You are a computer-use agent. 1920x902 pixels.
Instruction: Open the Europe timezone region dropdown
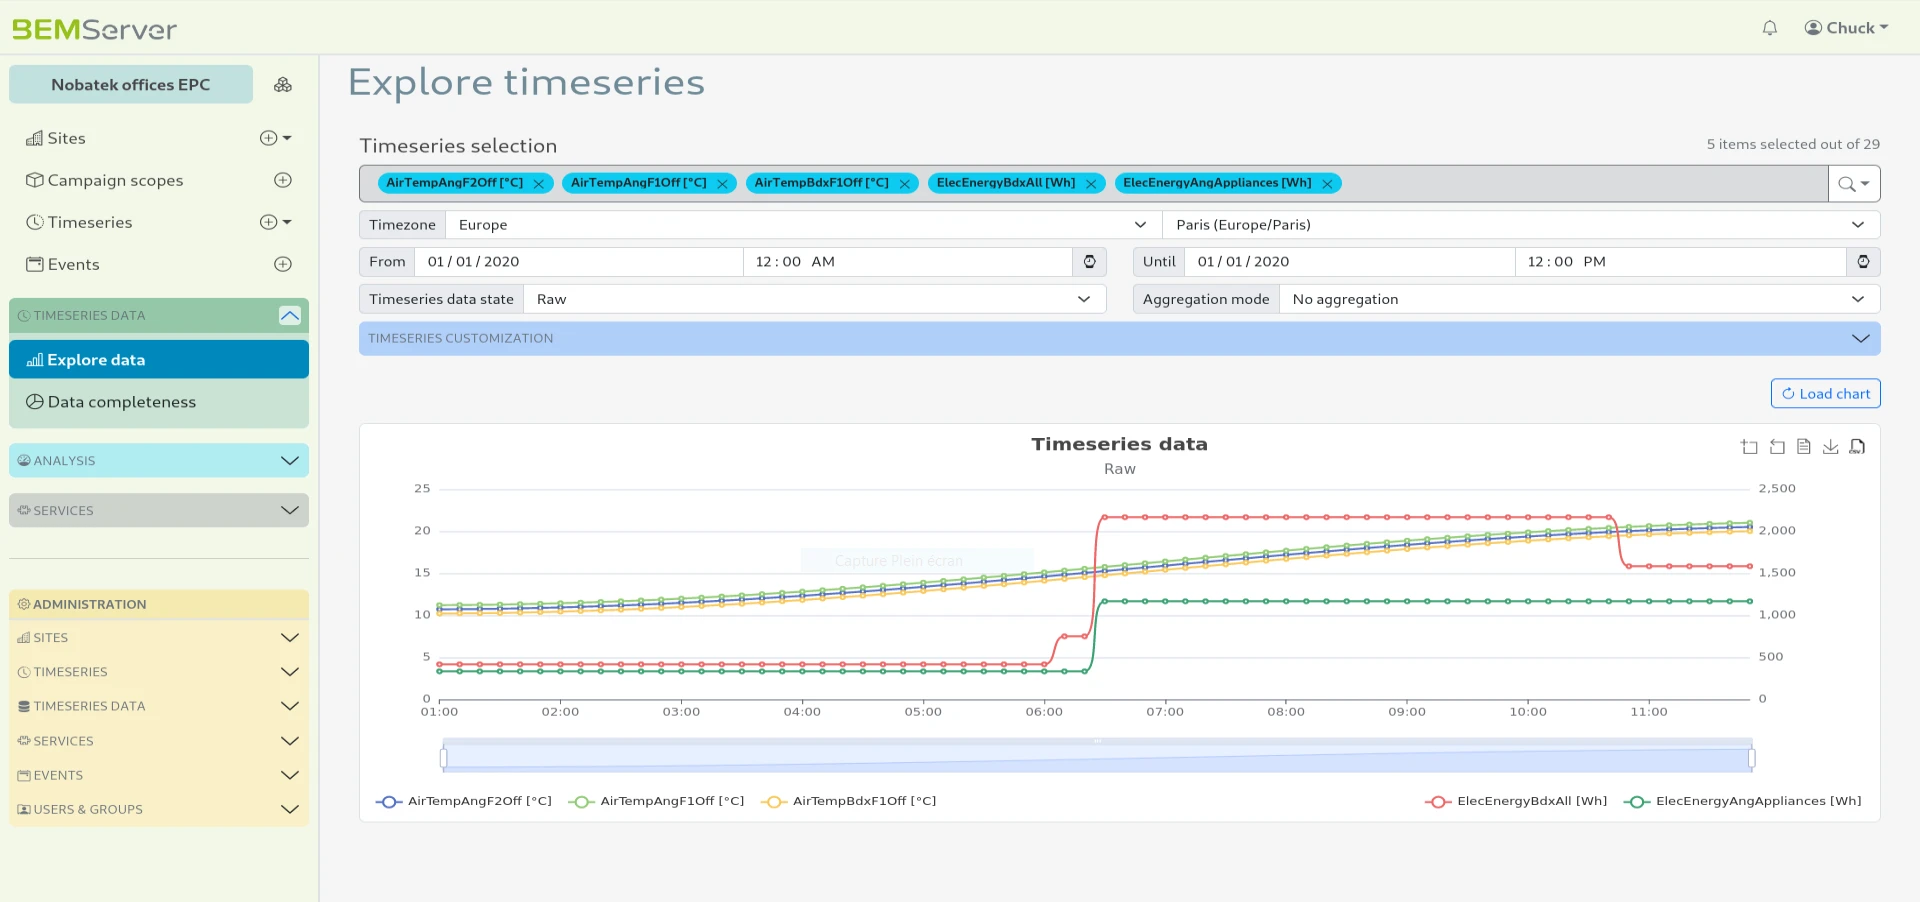tap(803, 225)
